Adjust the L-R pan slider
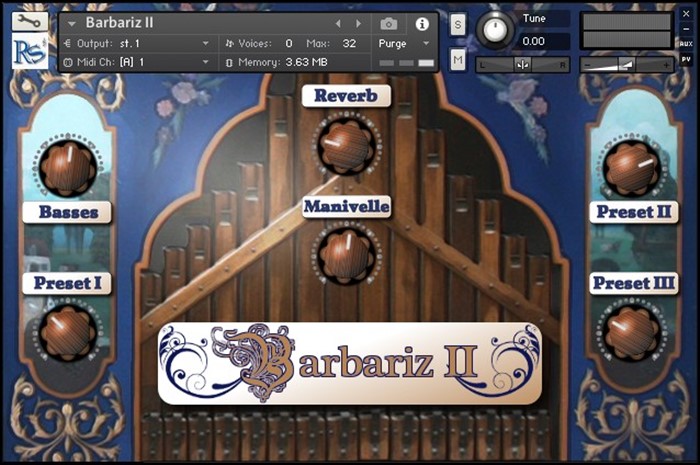The image size is (700, 465). coord(522,65)
